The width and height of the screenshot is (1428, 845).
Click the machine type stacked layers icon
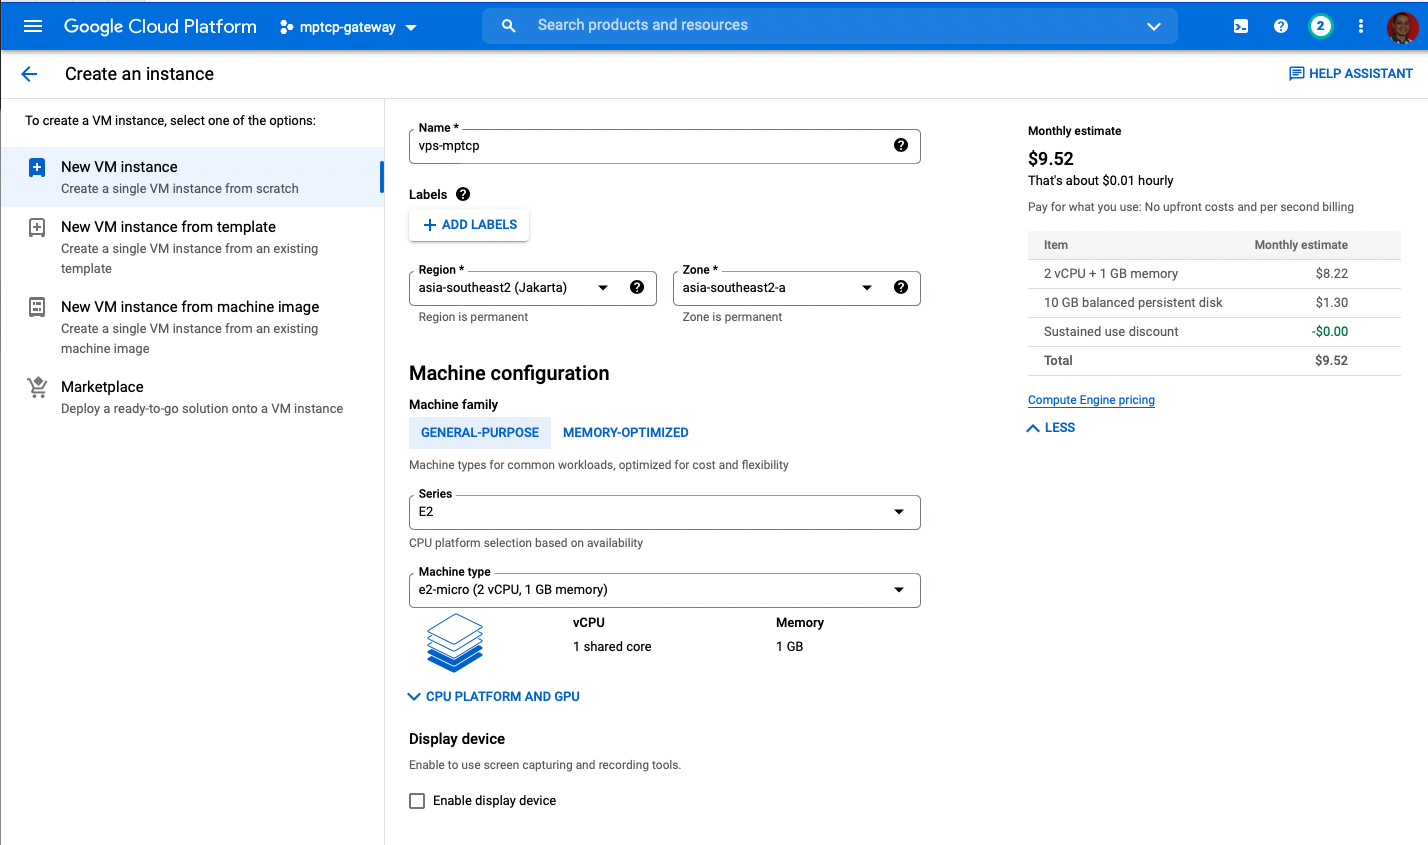(455, 642)
